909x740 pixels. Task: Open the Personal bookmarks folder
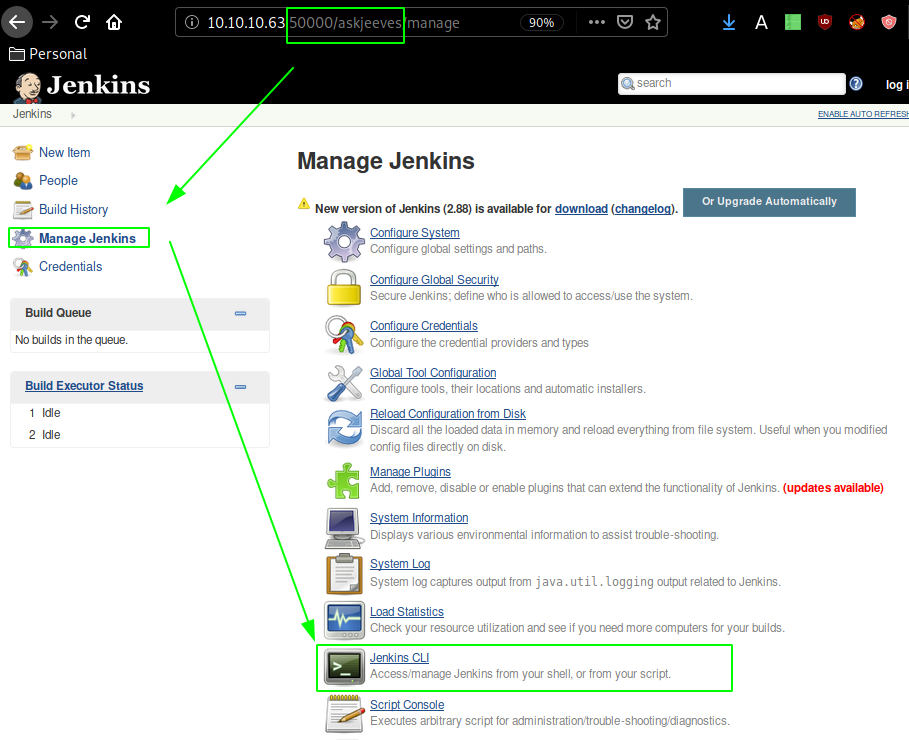[48, 54]
